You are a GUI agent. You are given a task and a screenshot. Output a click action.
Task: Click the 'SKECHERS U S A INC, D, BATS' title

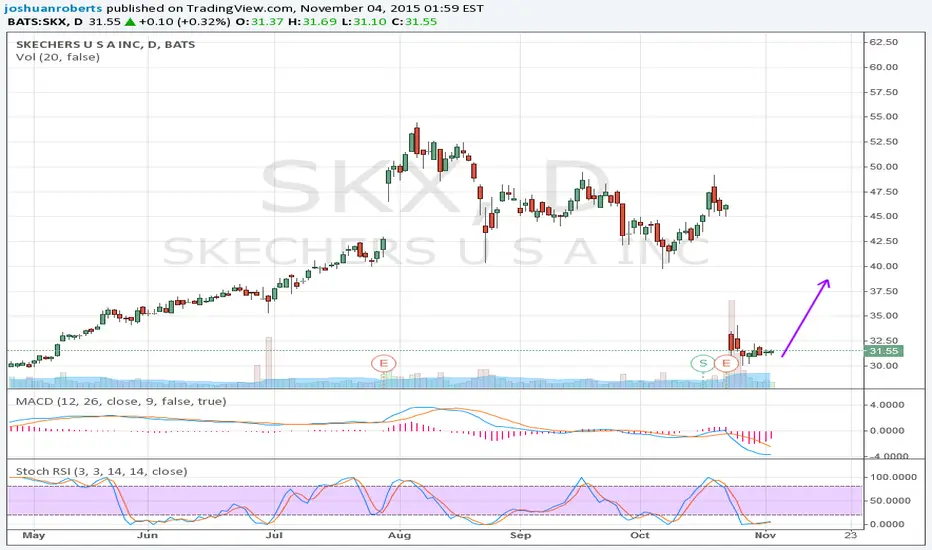pyautogui.click(x=105, y=45)
